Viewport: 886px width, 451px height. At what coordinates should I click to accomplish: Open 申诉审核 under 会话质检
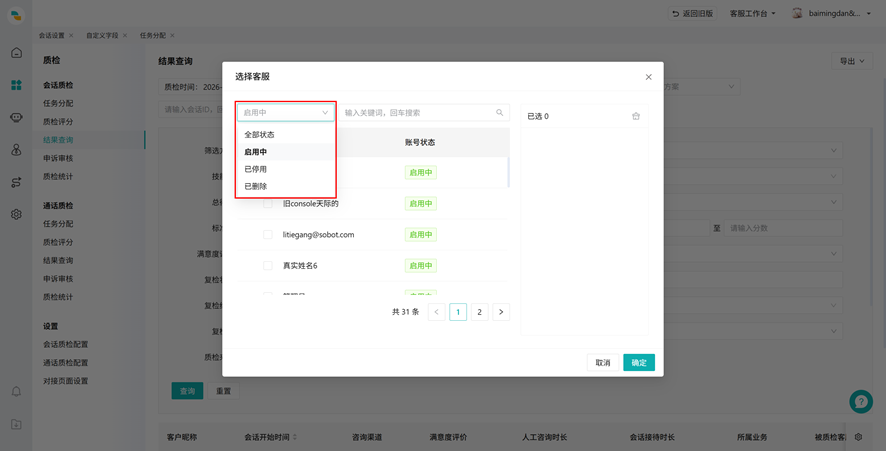pyautogui.click(x=58, y=158)
